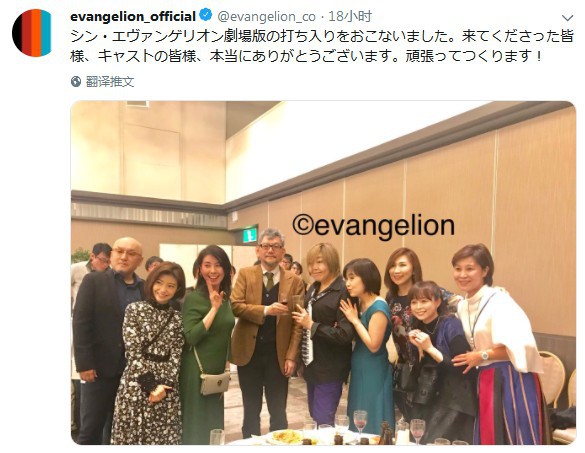Open the evangelion_official profile avatar
The image size is (585, 453).
32,33
